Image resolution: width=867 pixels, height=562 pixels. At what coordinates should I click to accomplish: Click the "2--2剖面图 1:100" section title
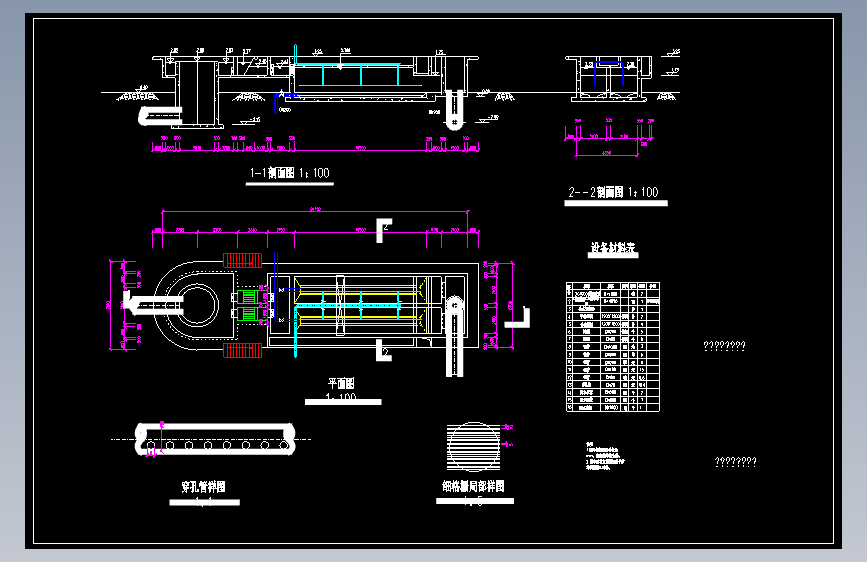[613, 192]
